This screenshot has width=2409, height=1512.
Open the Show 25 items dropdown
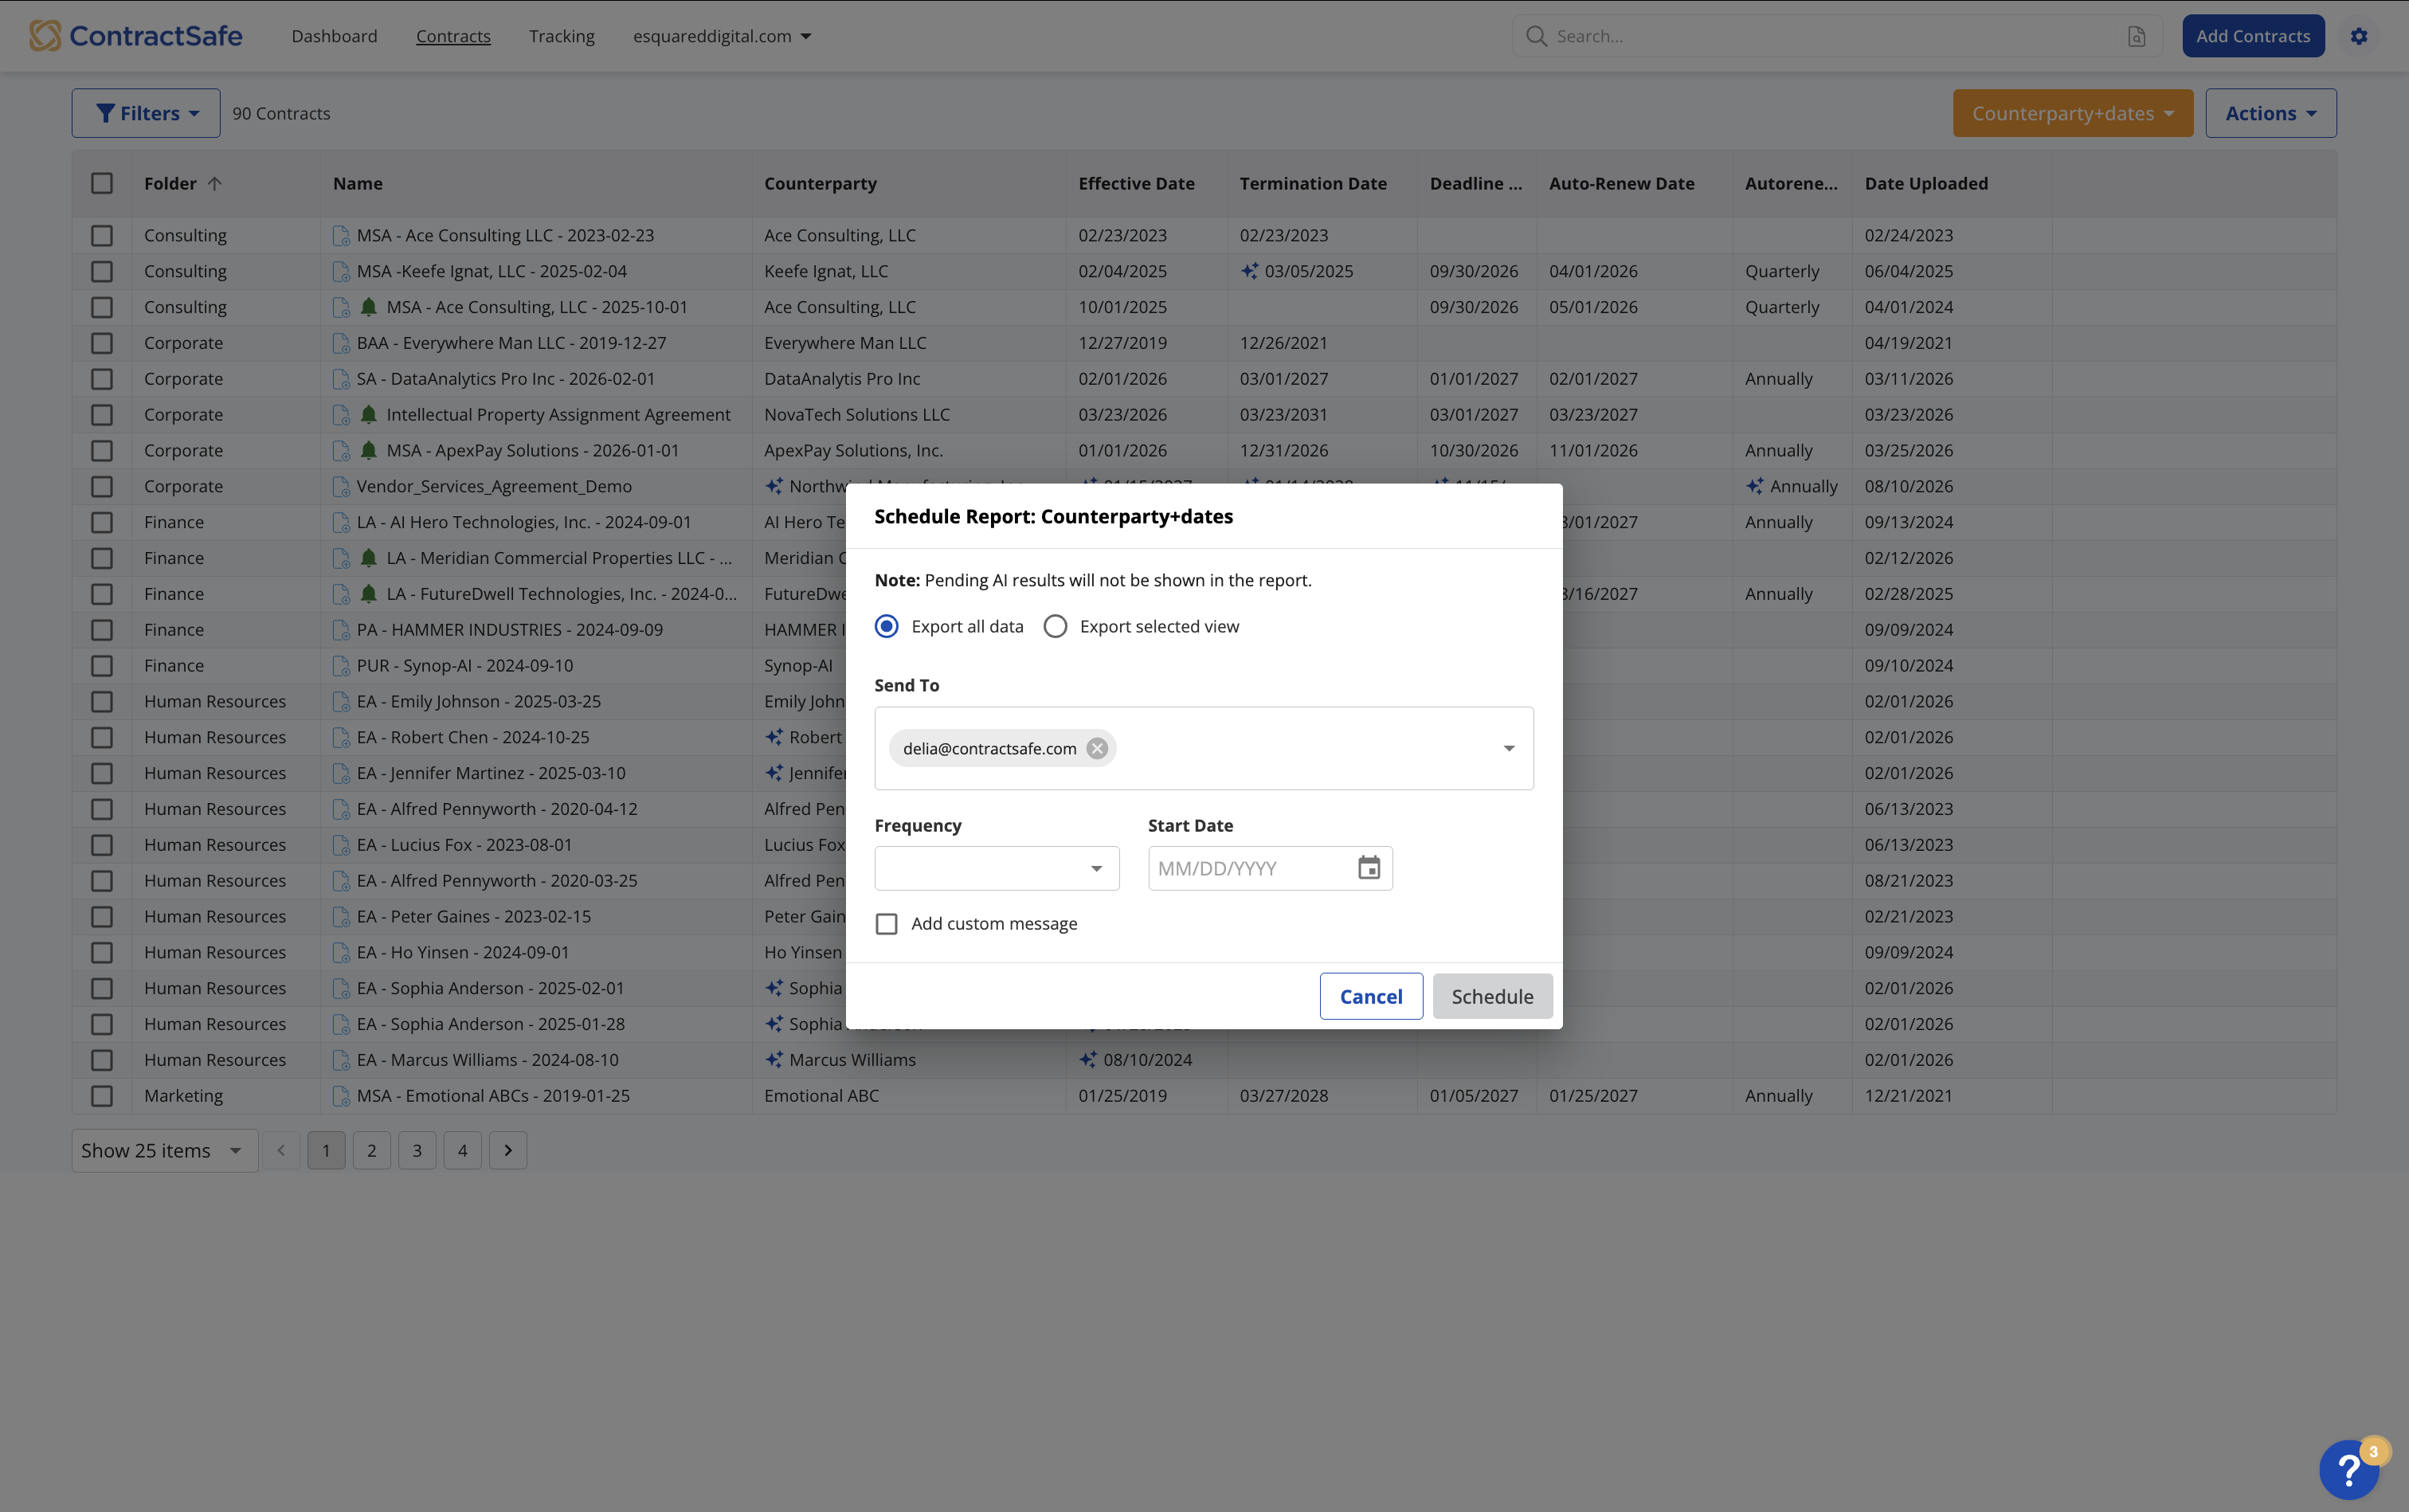(x=165, y=1150)
